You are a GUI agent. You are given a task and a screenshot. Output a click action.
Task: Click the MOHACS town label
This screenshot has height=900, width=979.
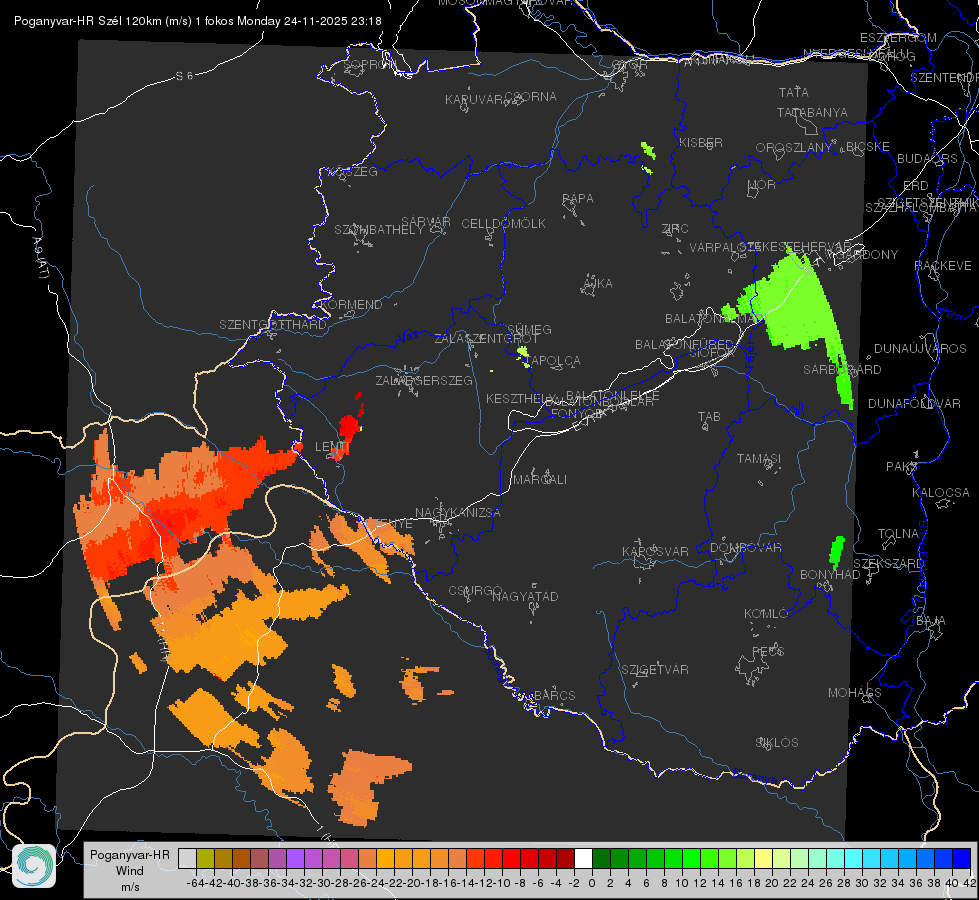pos(855,693)
